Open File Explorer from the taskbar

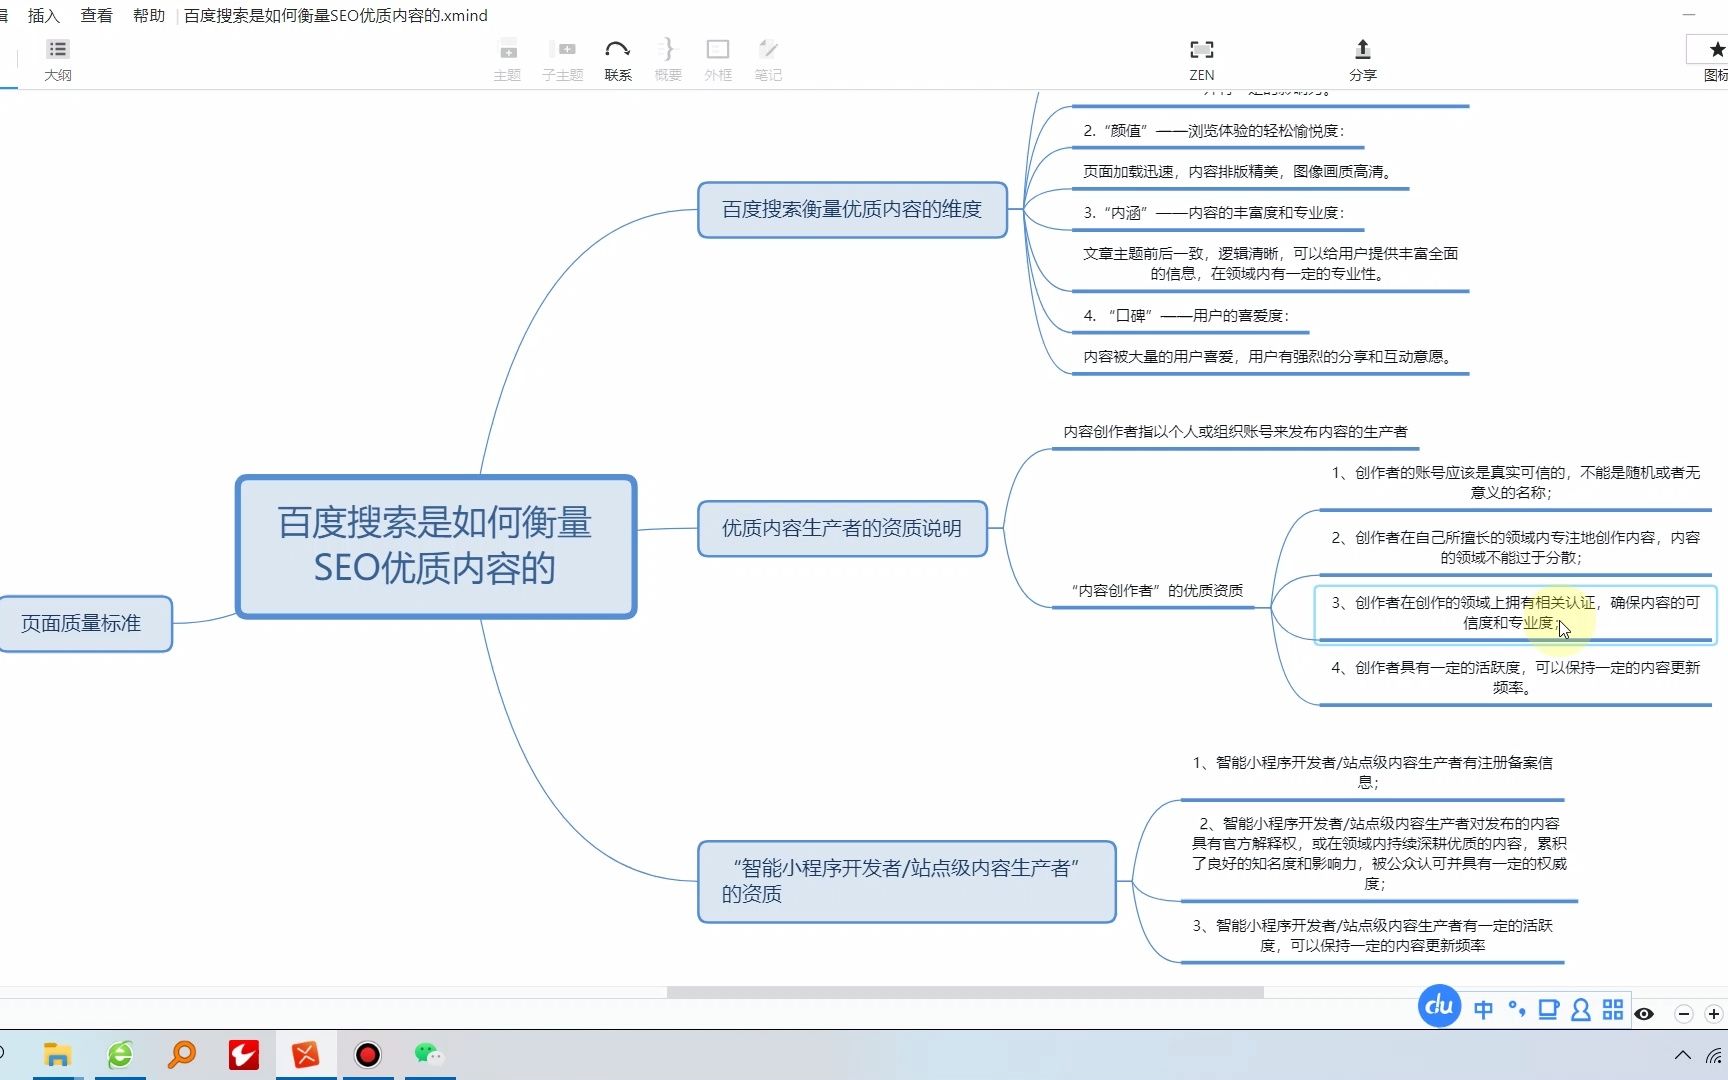[x=57, y=1055]
